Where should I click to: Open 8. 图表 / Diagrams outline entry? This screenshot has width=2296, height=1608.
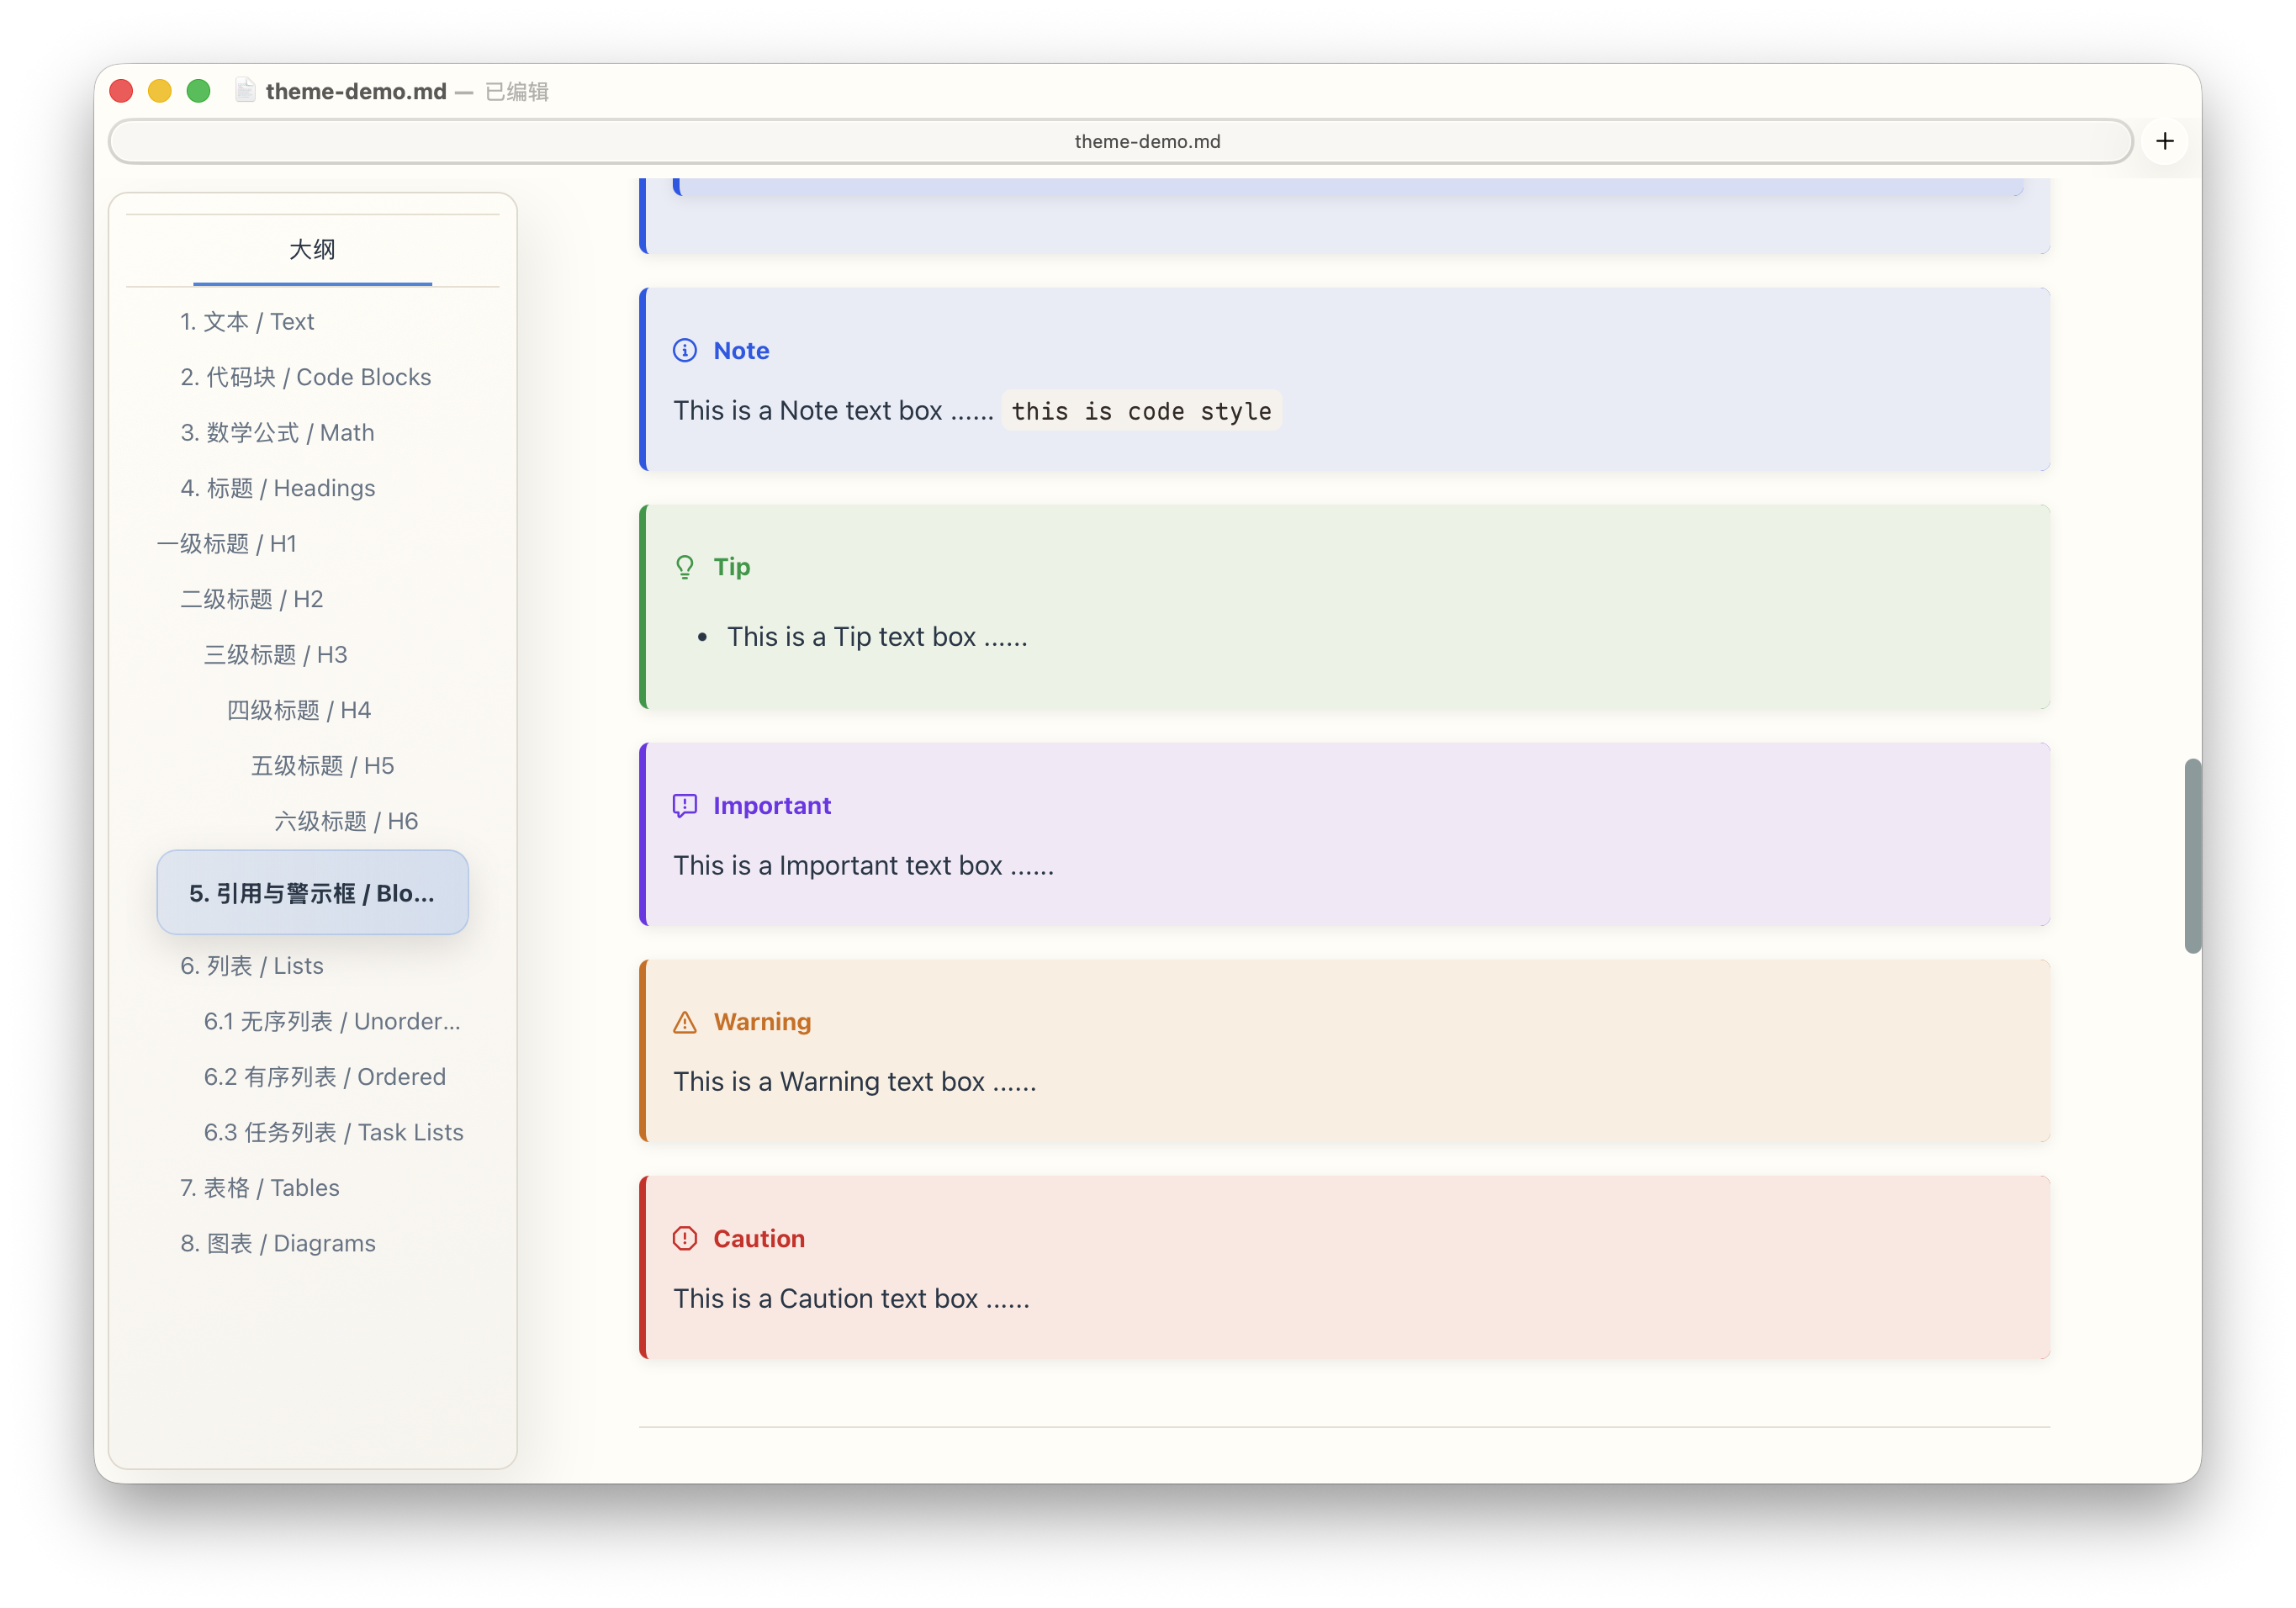pyautogui.click(x=277, y=1243)
